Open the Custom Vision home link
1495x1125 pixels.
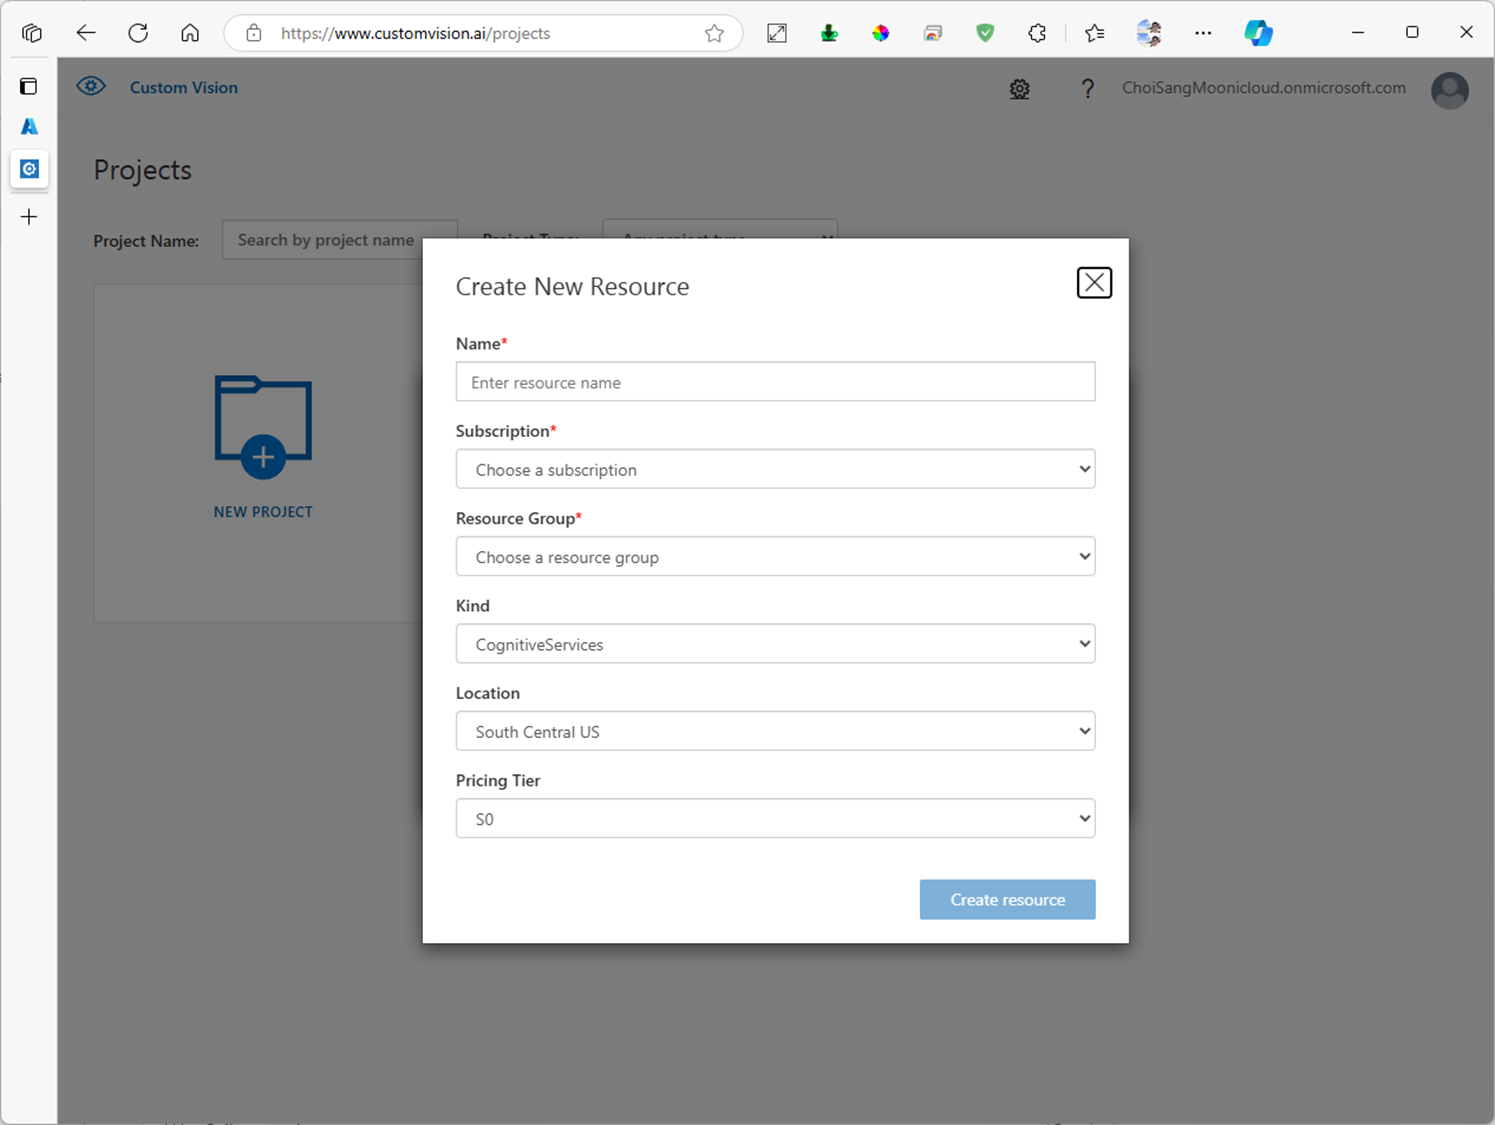click(x=184, y=88)
